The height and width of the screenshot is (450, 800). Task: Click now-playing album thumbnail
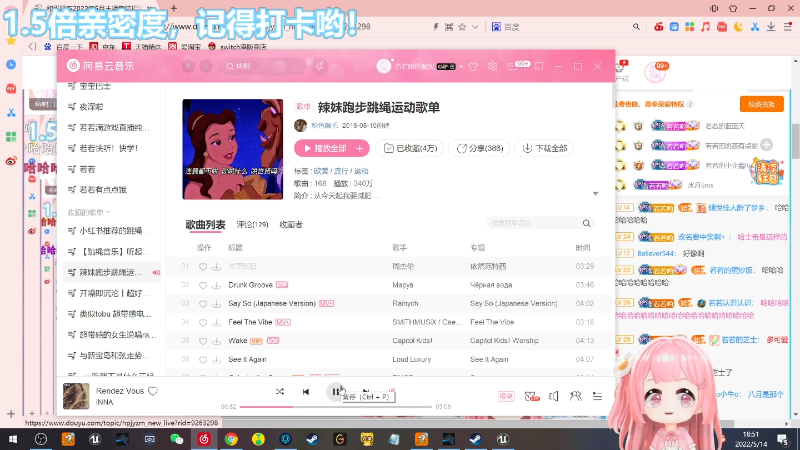coord(76,396)
